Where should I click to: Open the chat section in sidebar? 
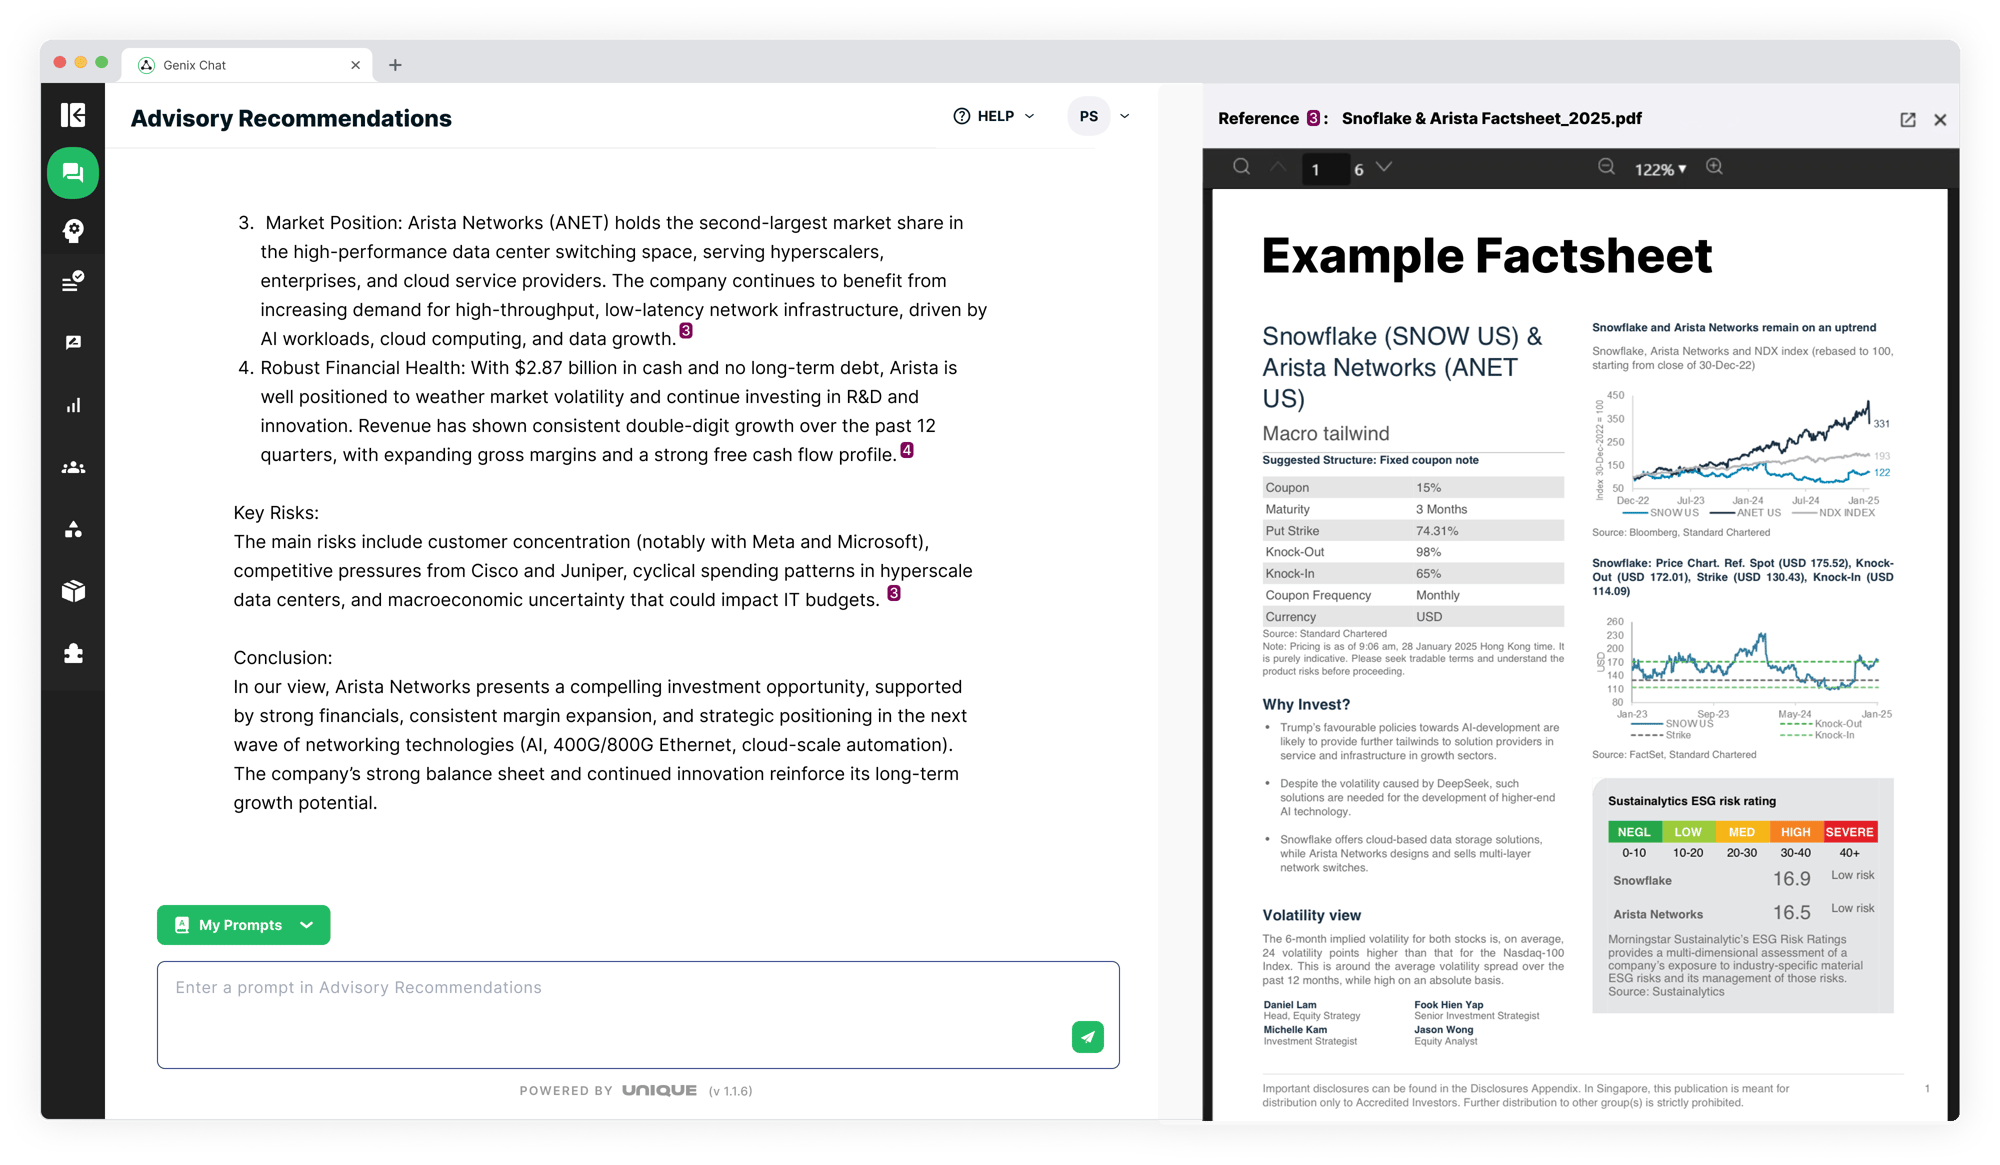tap(73, 173)
